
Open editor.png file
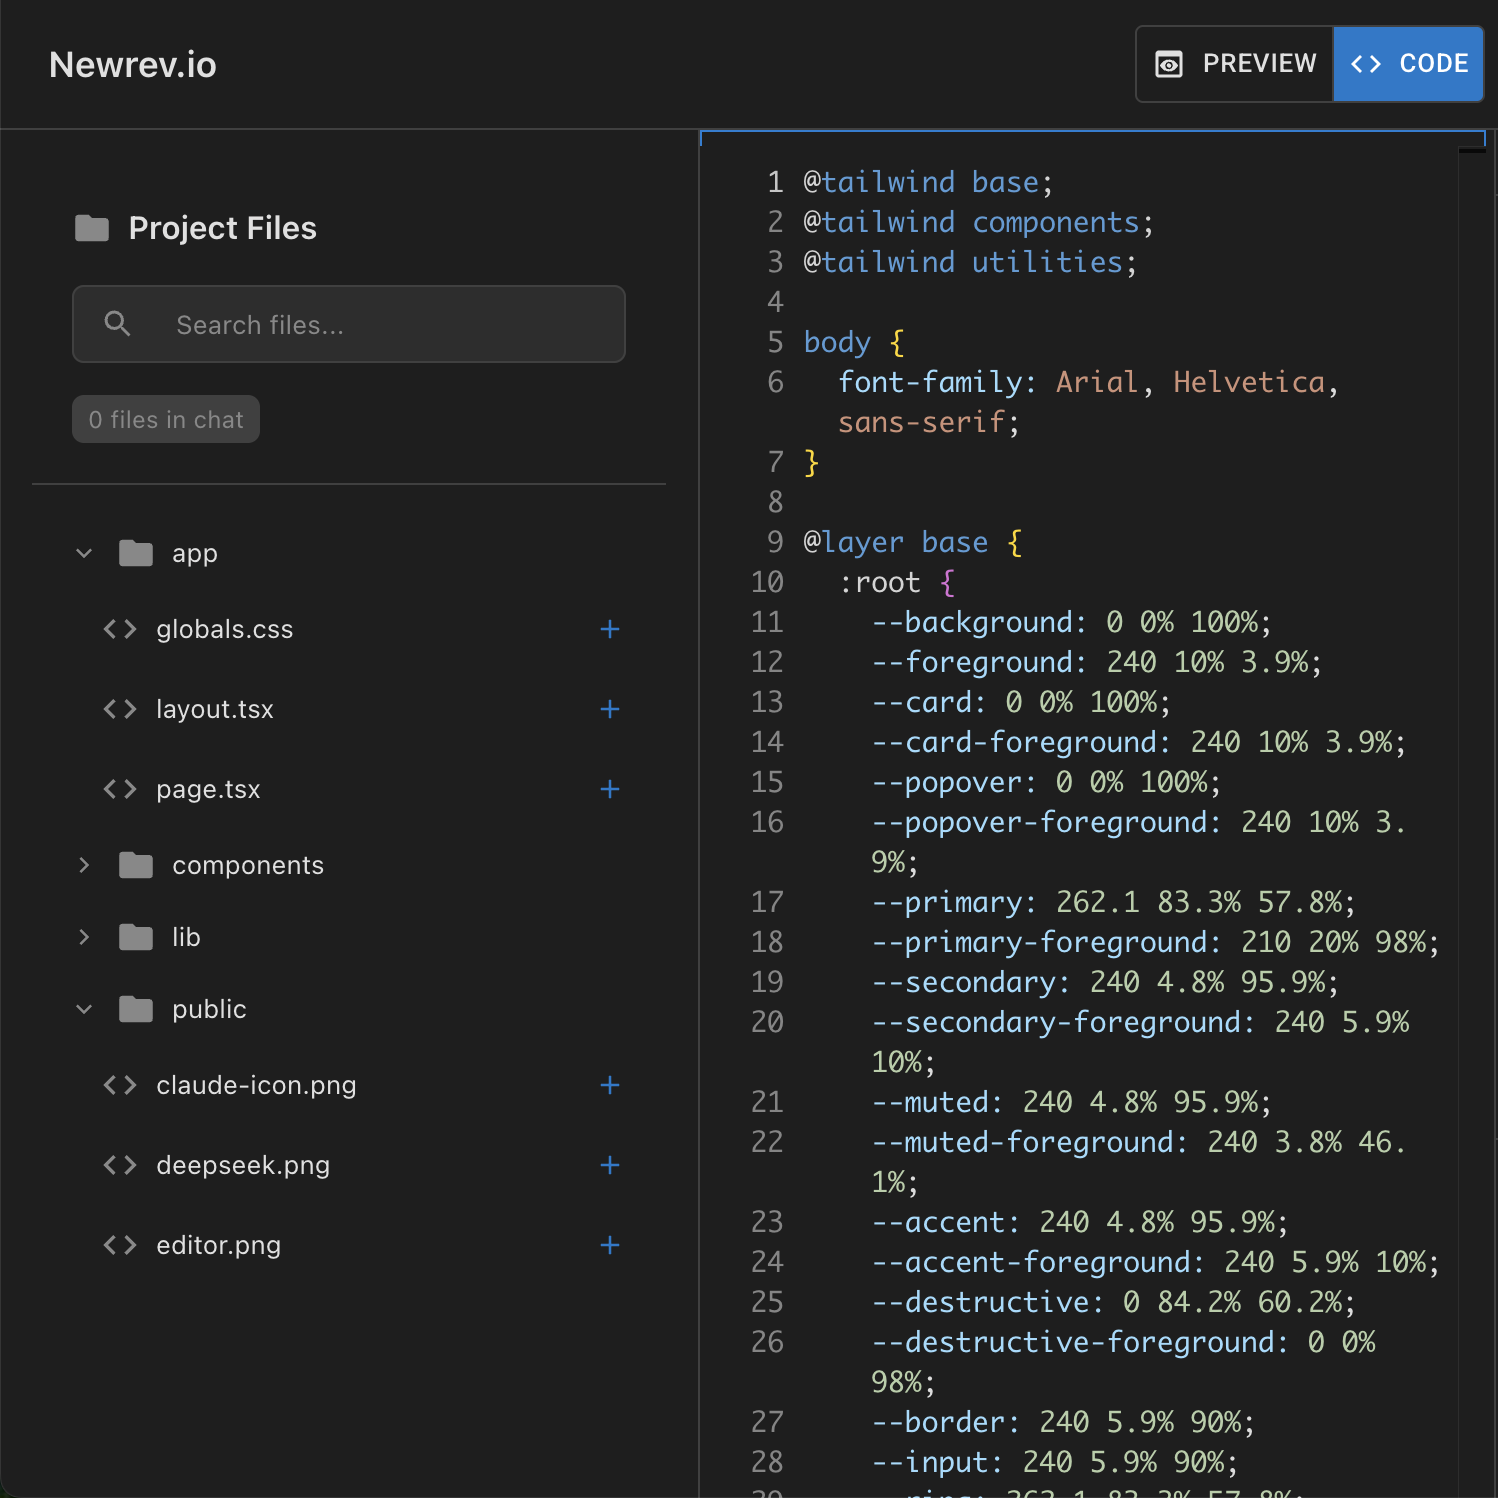(219, 1245)
